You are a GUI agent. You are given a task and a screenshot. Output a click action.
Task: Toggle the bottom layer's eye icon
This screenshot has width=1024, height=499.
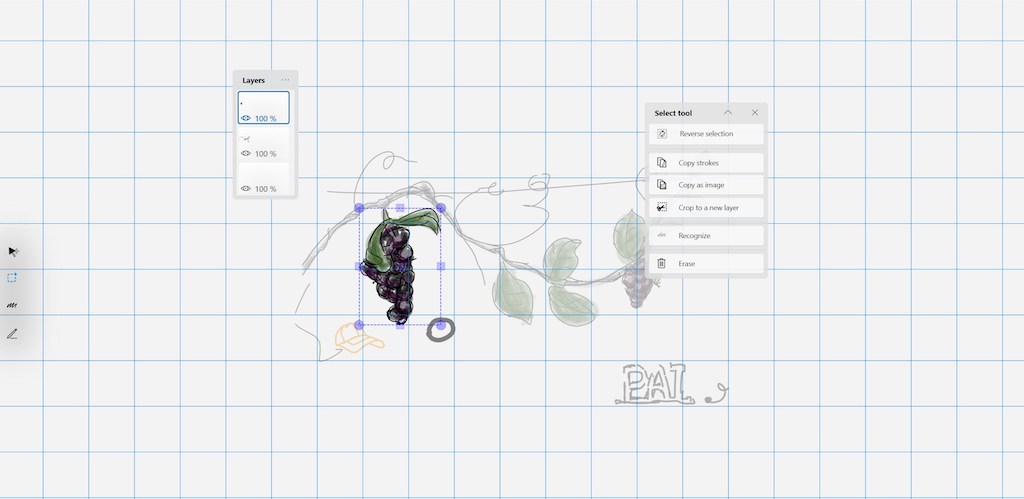(246, 189)
